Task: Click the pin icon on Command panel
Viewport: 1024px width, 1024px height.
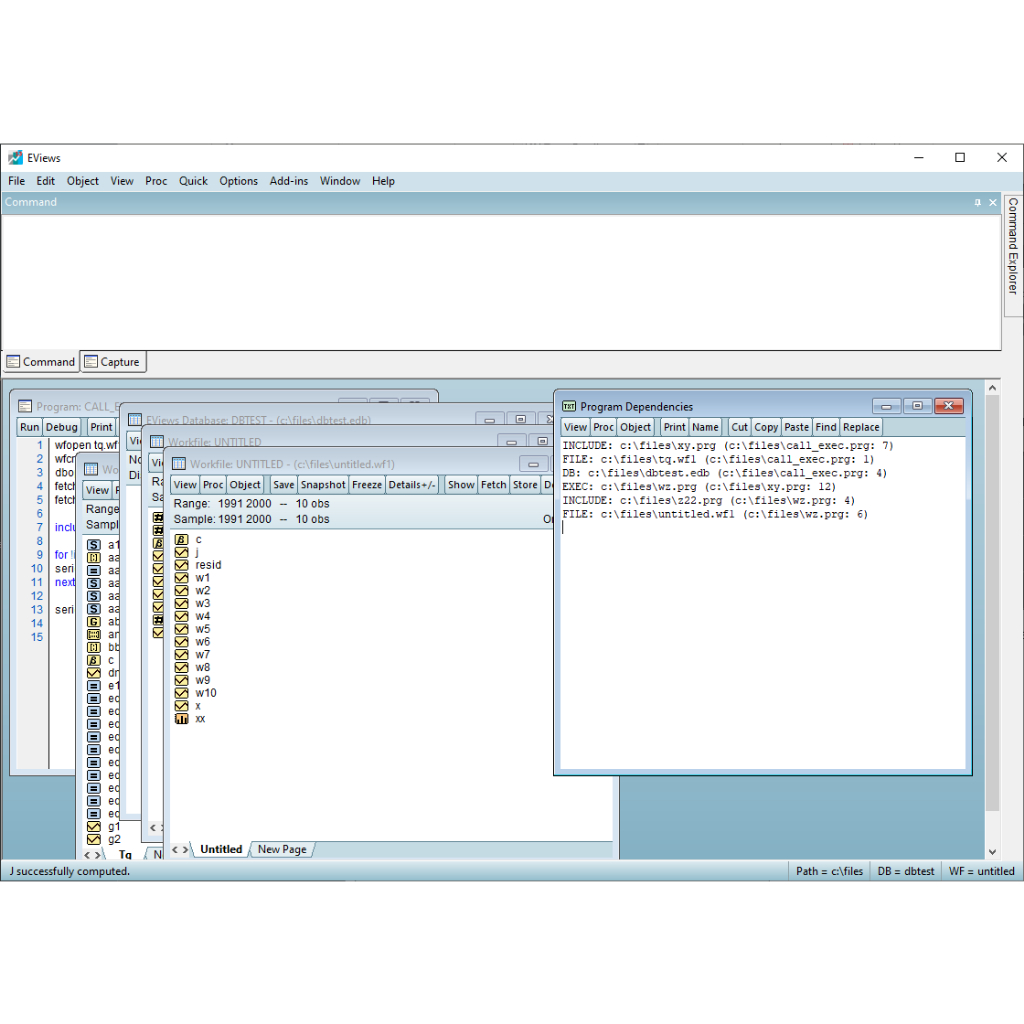Action: [x=977, y=202]
